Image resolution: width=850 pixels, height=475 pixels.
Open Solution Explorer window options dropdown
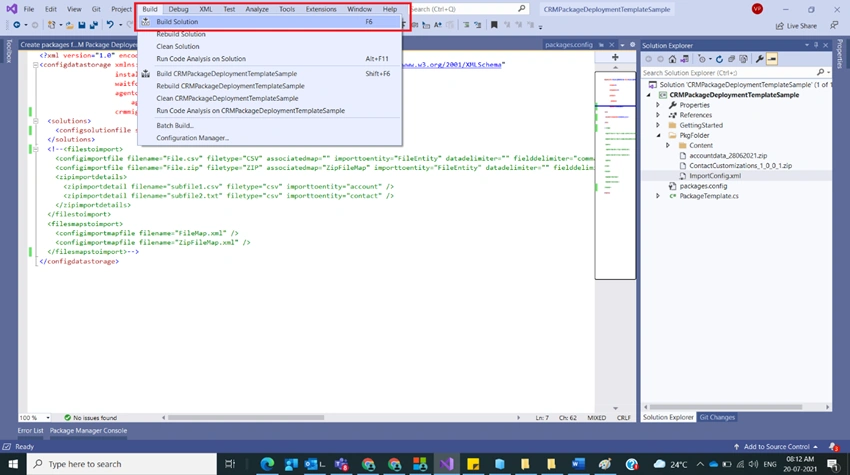point(807,45)
